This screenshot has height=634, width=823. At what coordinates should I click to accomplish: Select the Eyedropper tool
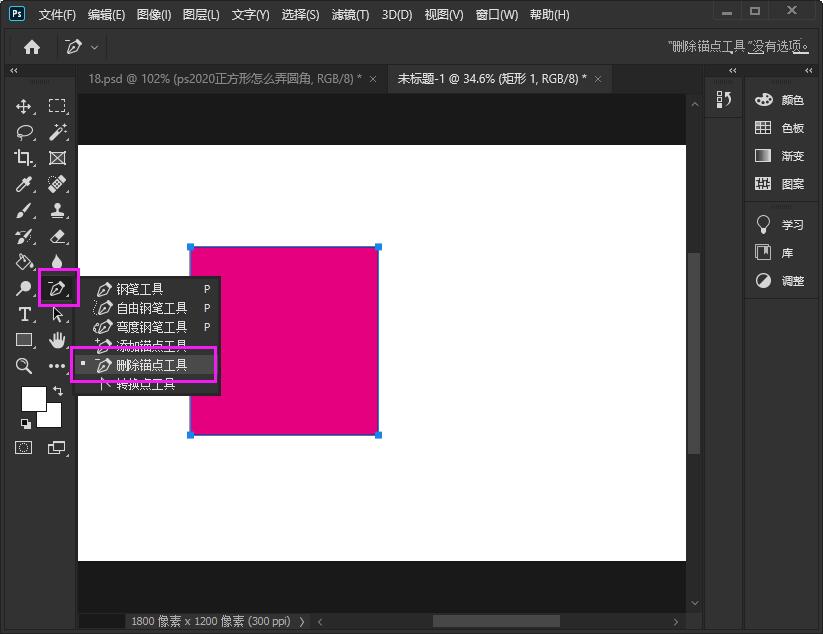pos(24,184)
